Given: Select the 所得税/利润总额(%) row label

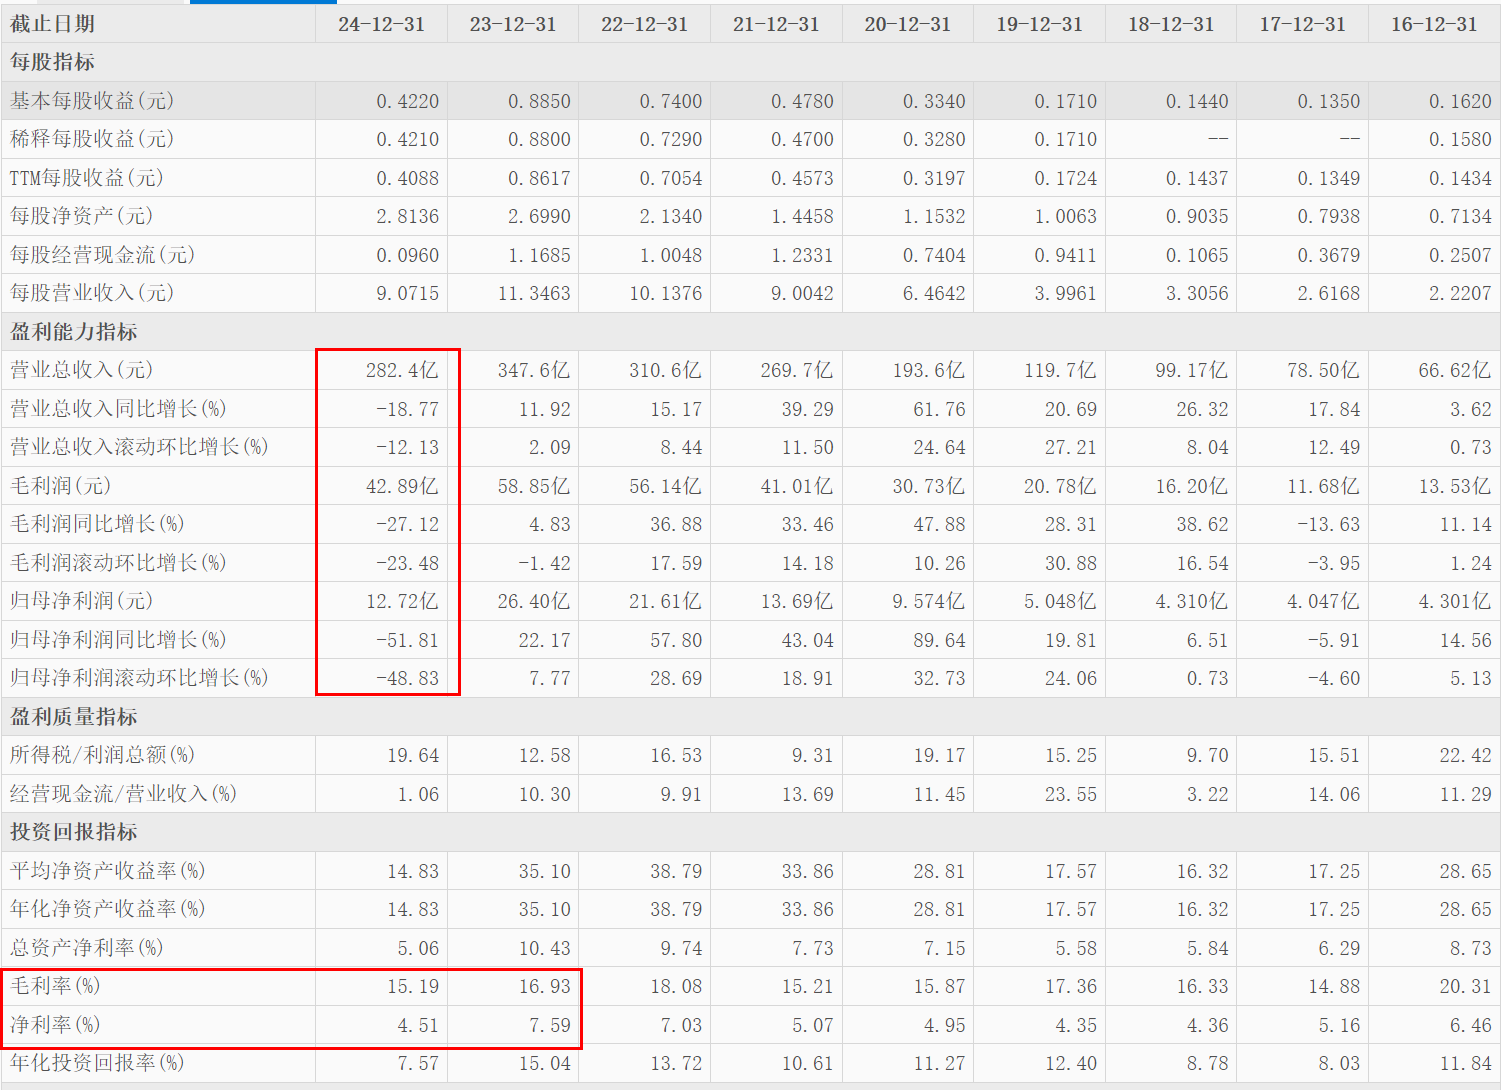Looking at the screenshot, I should 102,755.
